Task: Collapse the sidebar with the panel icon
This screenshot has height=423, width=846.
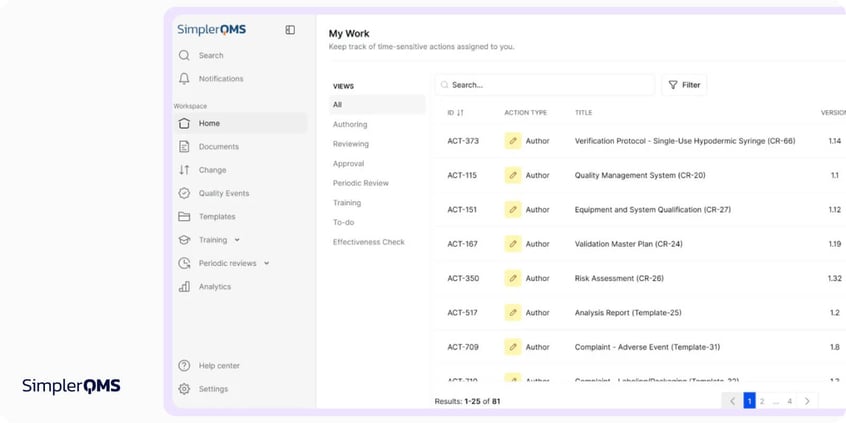Action: 290,30
